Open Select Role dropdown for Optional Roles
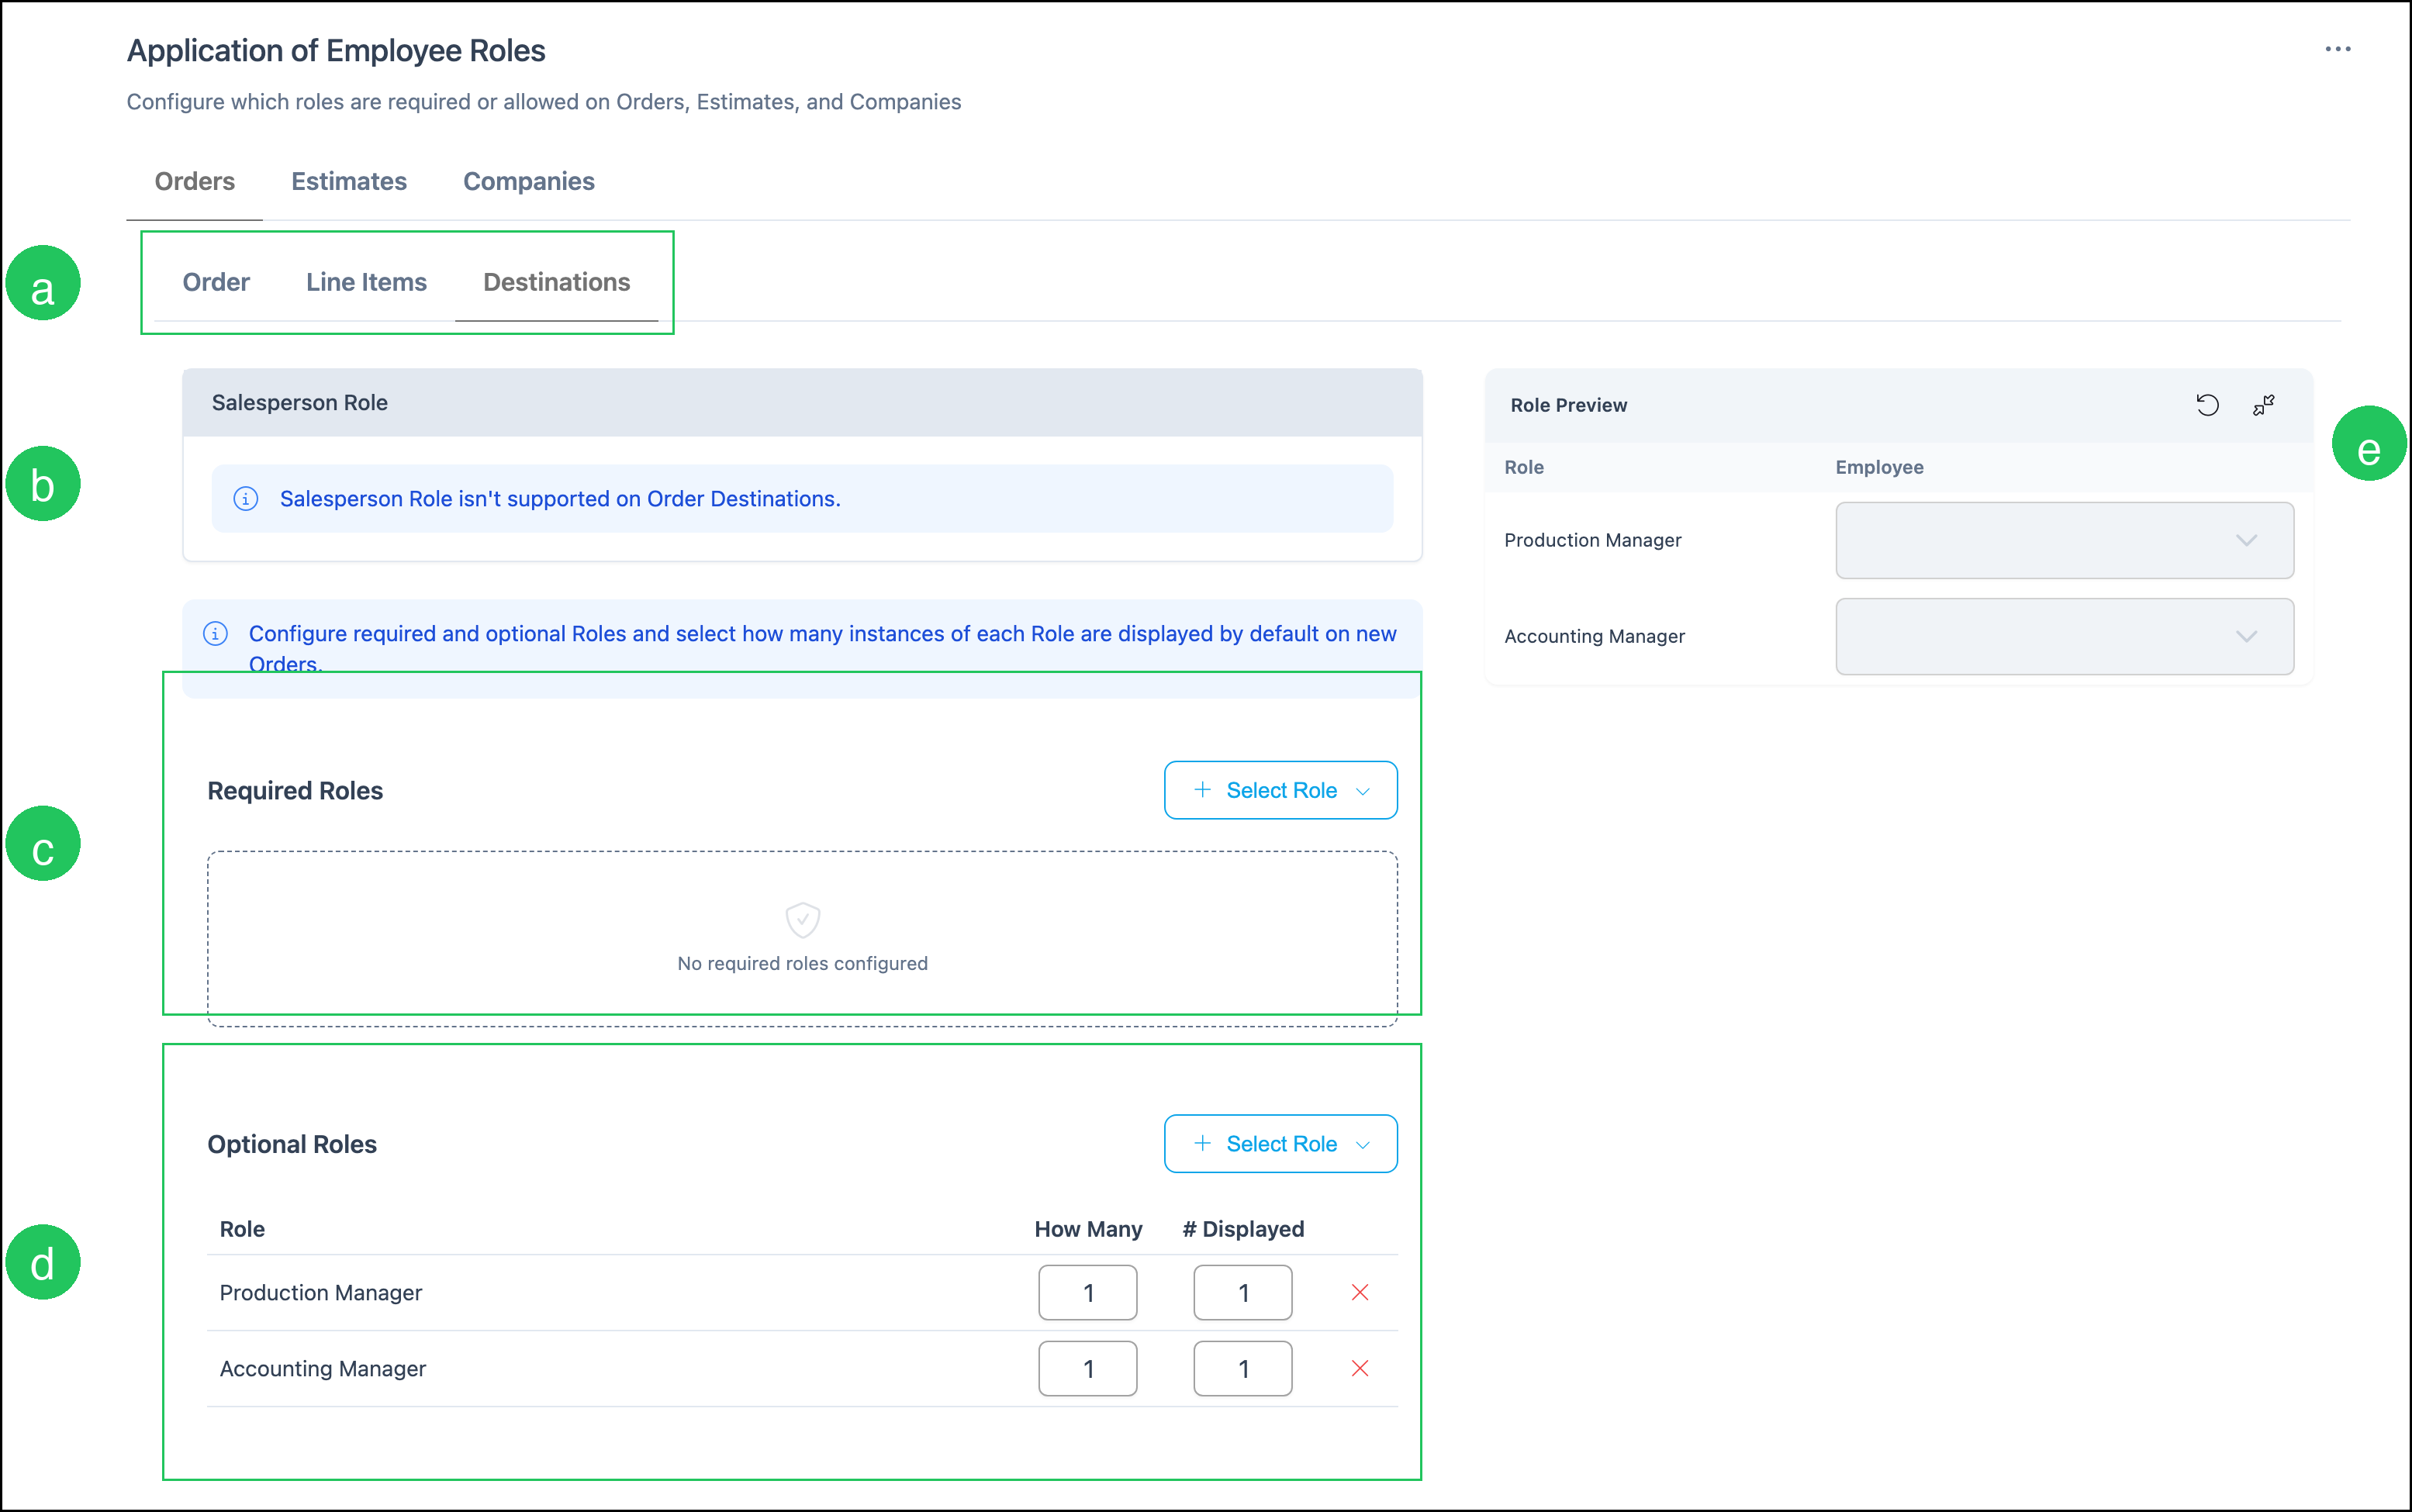2412x1512 pixels. (x=1280, y=1144)
